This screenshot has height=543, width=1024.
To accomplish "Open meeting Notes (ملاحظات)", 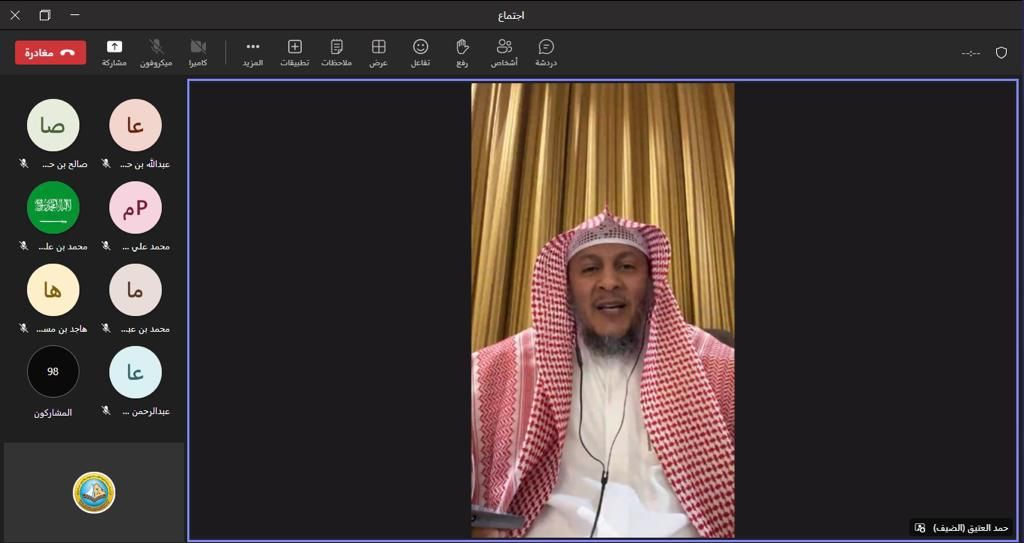I will click(x=336, y=53).
